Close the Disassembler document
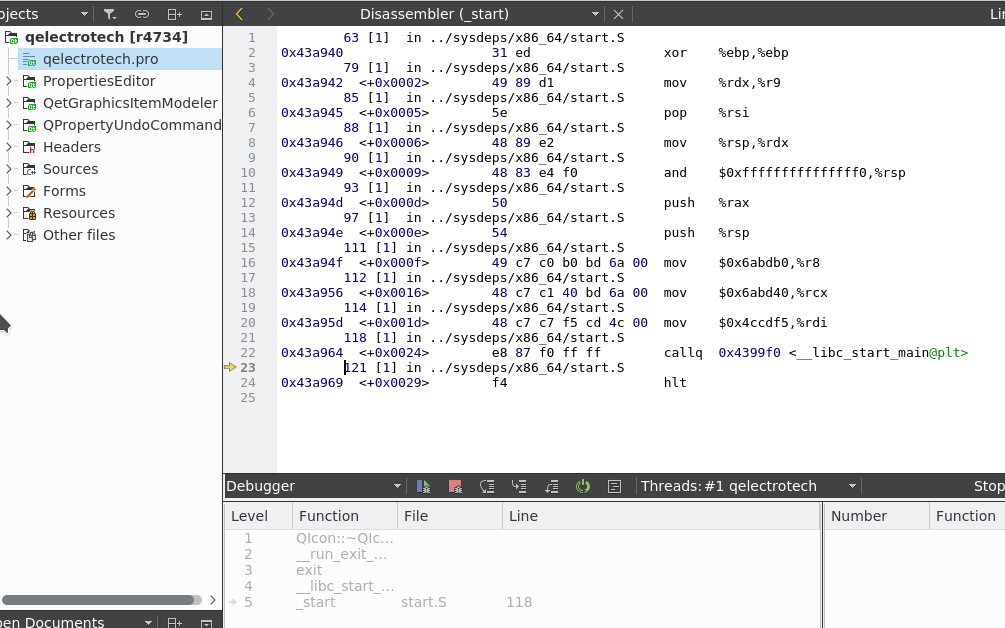This screenshot has height=628, width=1005. coord(618,14)
